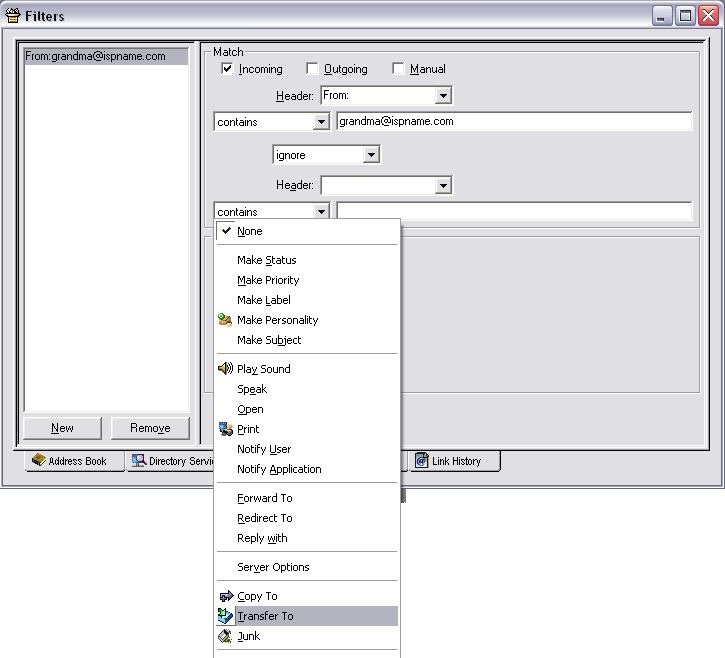This screenshot has width=725, height=658.
Task: Choose Forward To from action menu
Action: 265,498
